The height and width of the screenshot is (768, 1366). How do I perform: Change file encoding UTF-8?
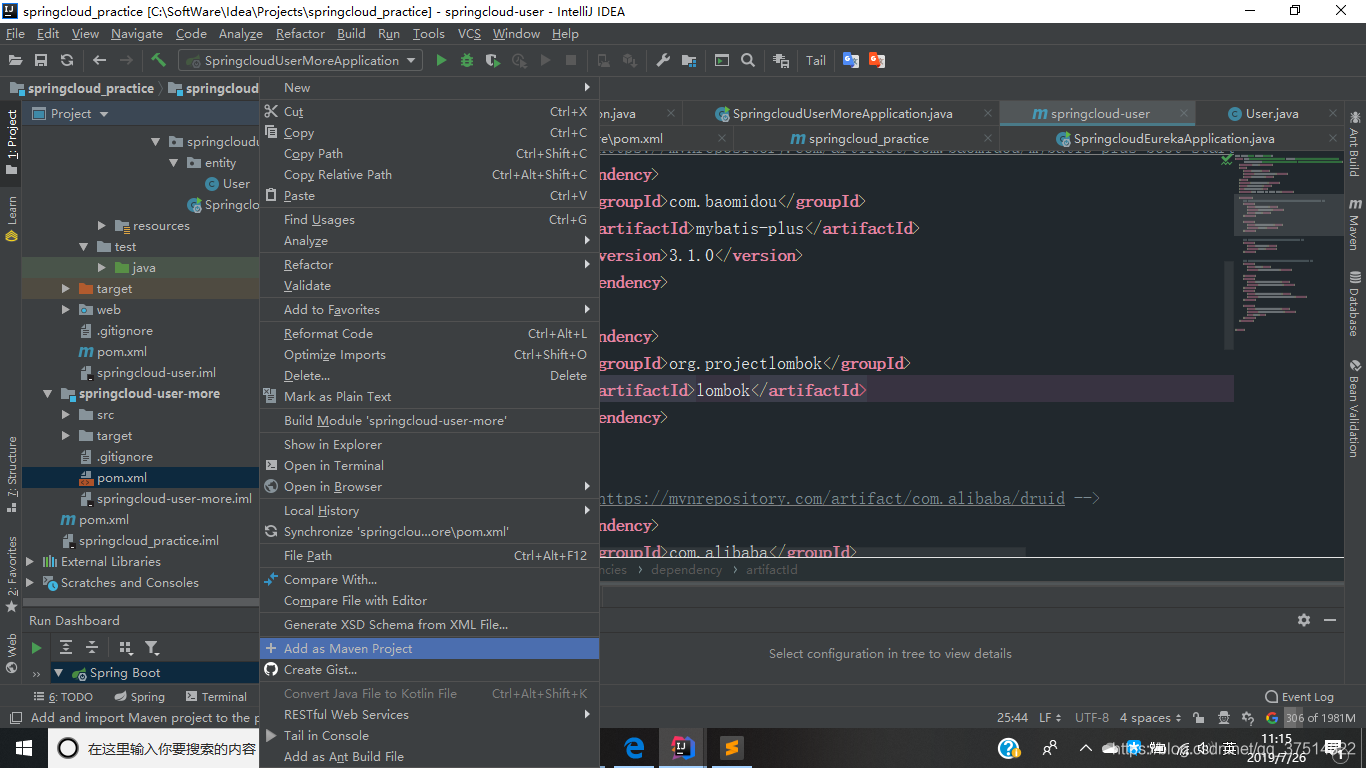1092,718
